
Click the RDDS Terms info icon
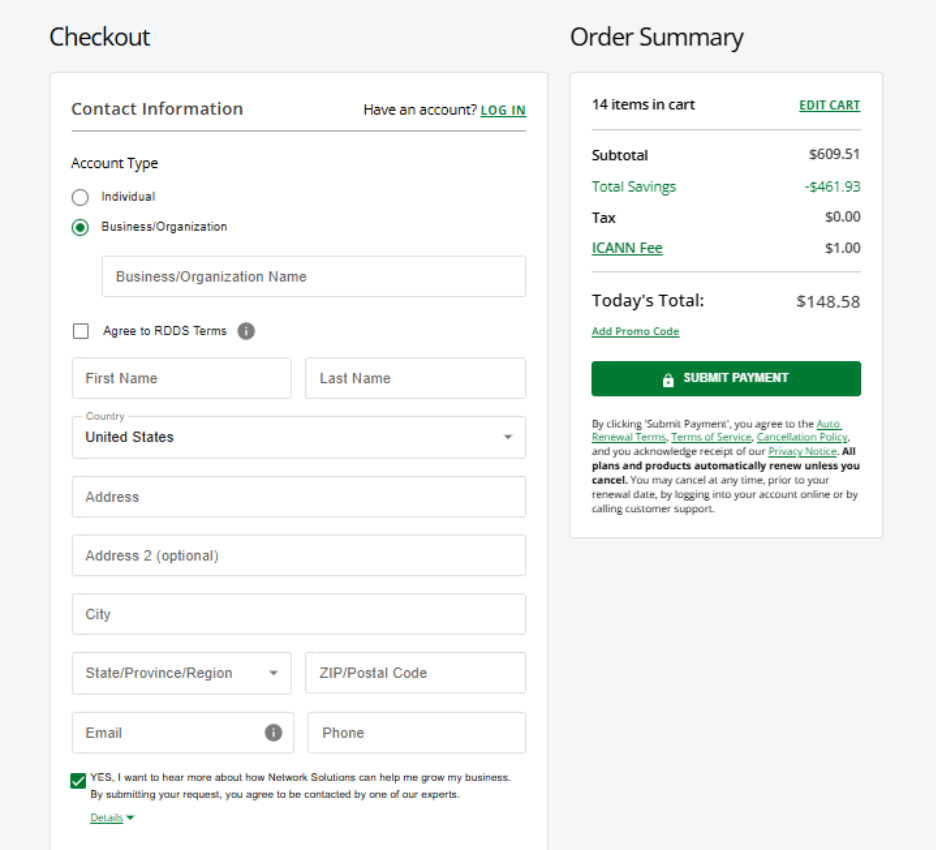coord(246,331)
